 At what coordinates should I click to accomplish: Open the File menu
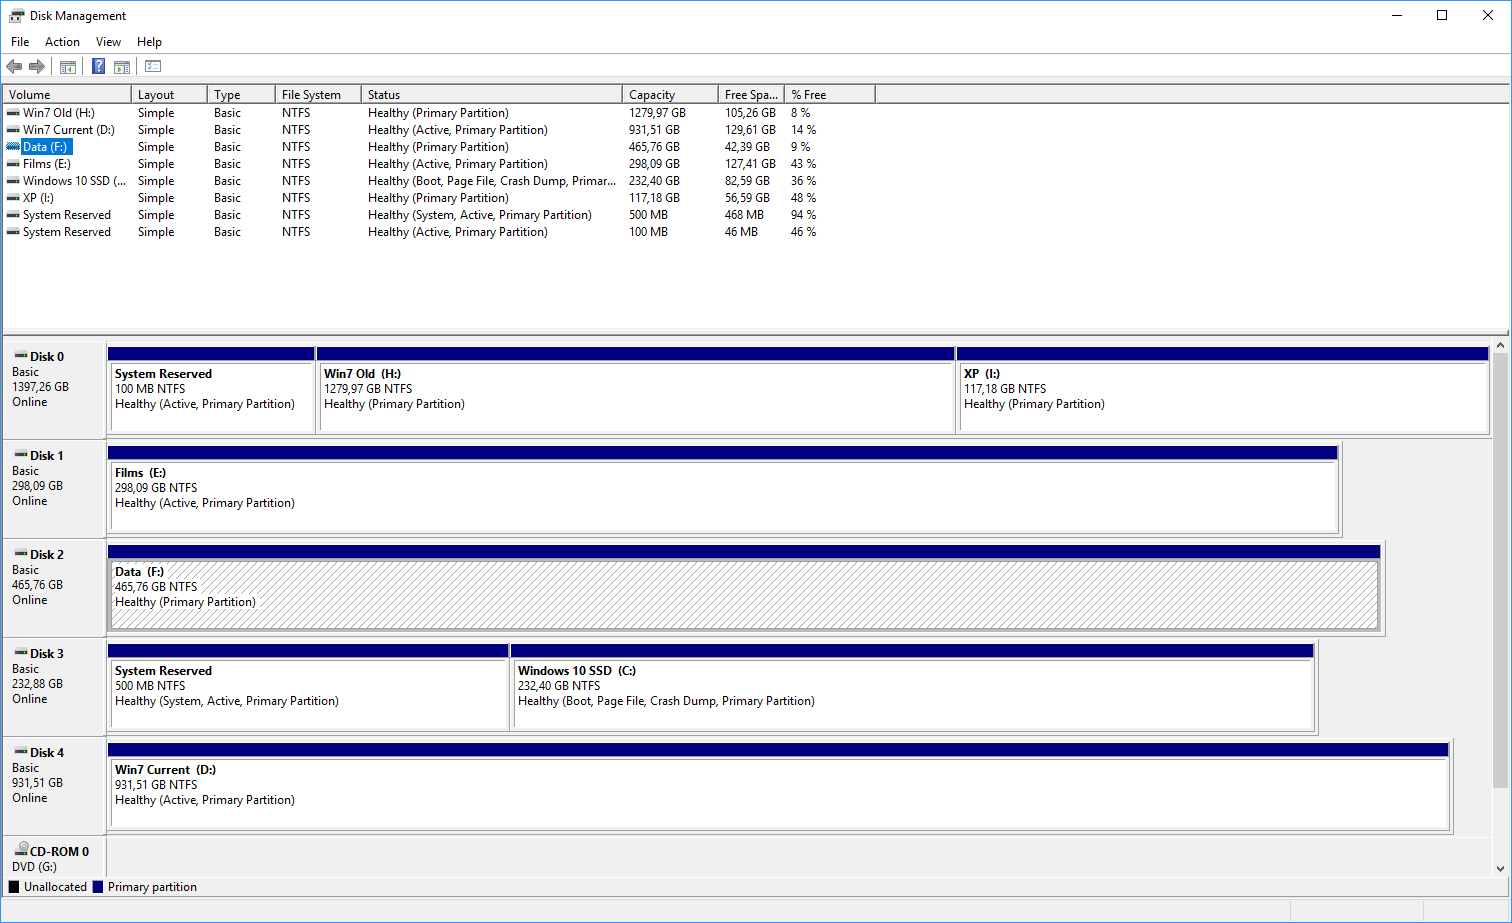[19, 41]
